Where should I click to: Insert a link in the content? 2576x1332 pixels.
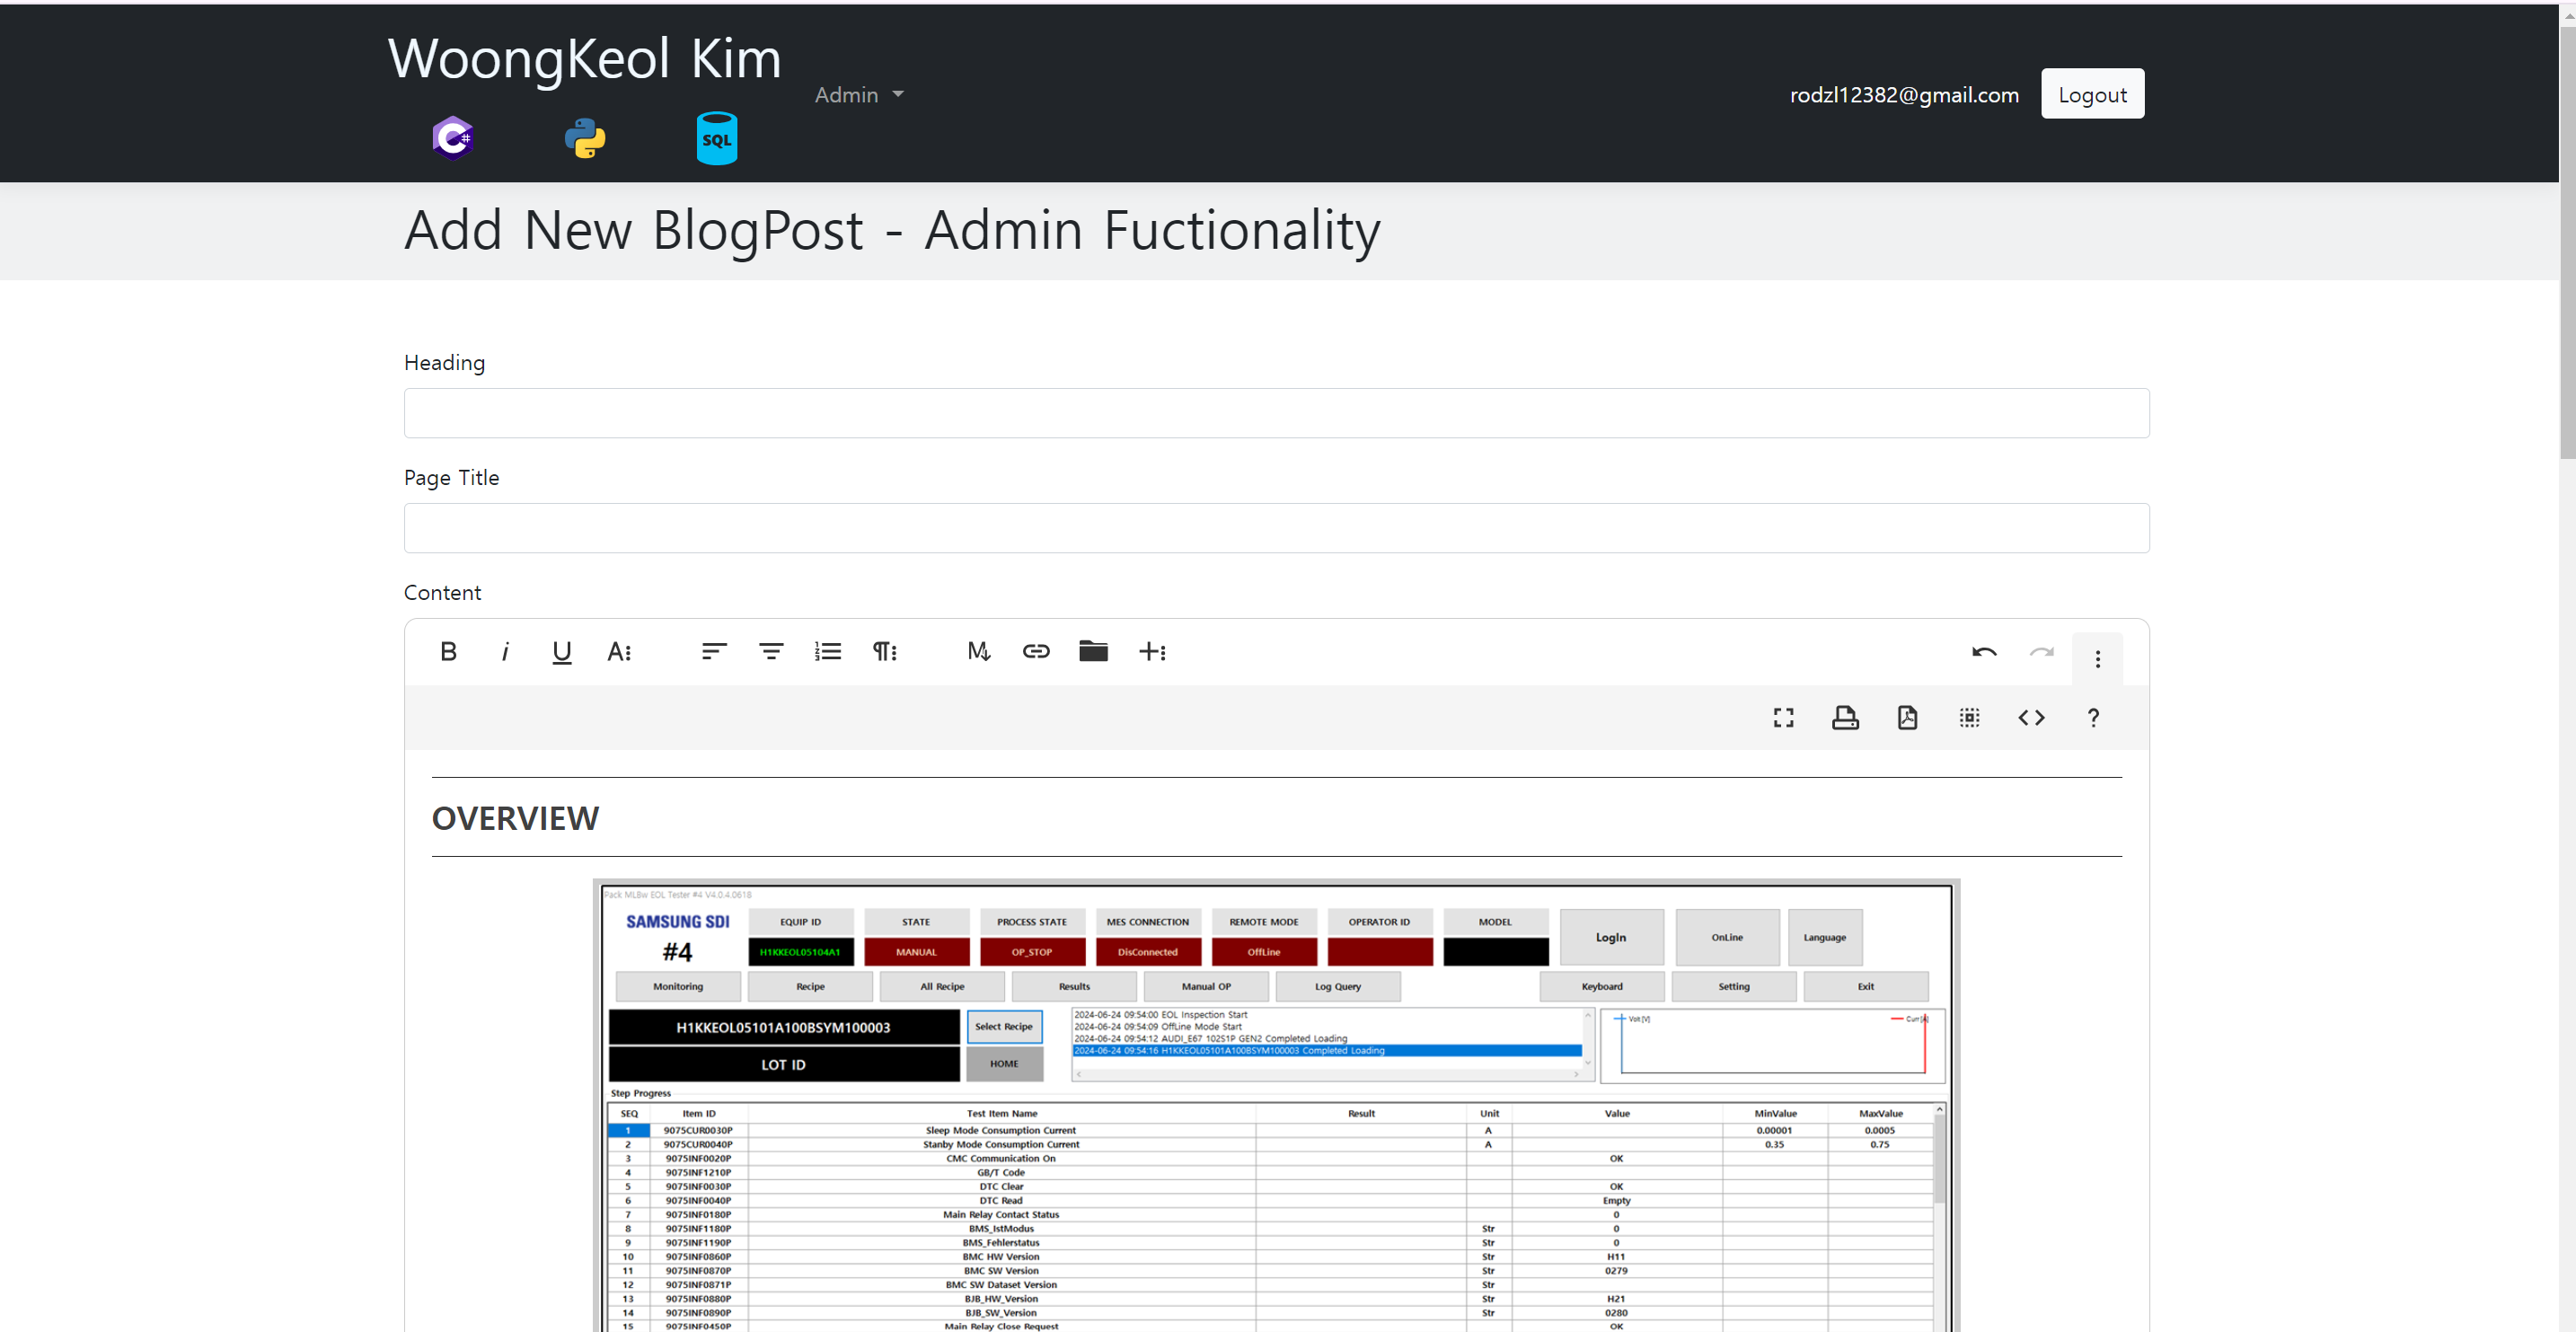point(1035,652)
